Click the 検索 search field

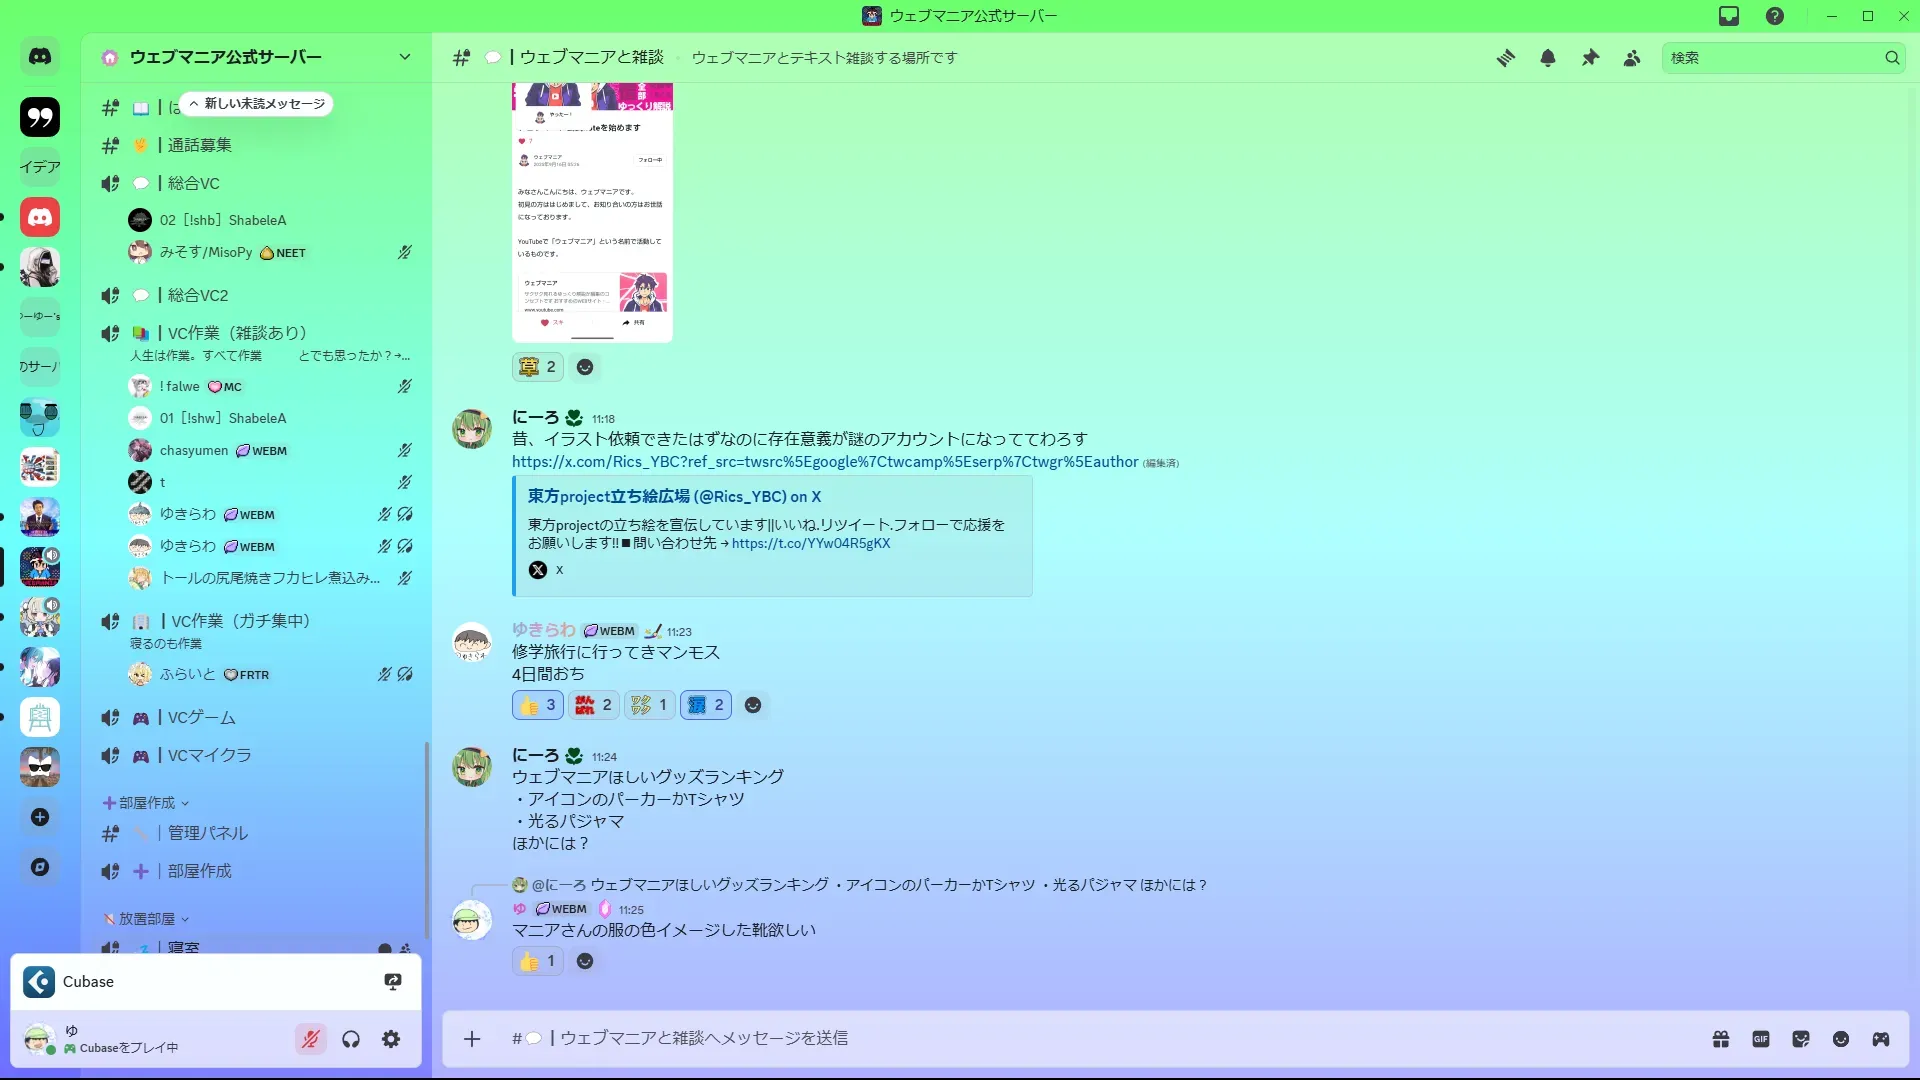[1772, 58]
